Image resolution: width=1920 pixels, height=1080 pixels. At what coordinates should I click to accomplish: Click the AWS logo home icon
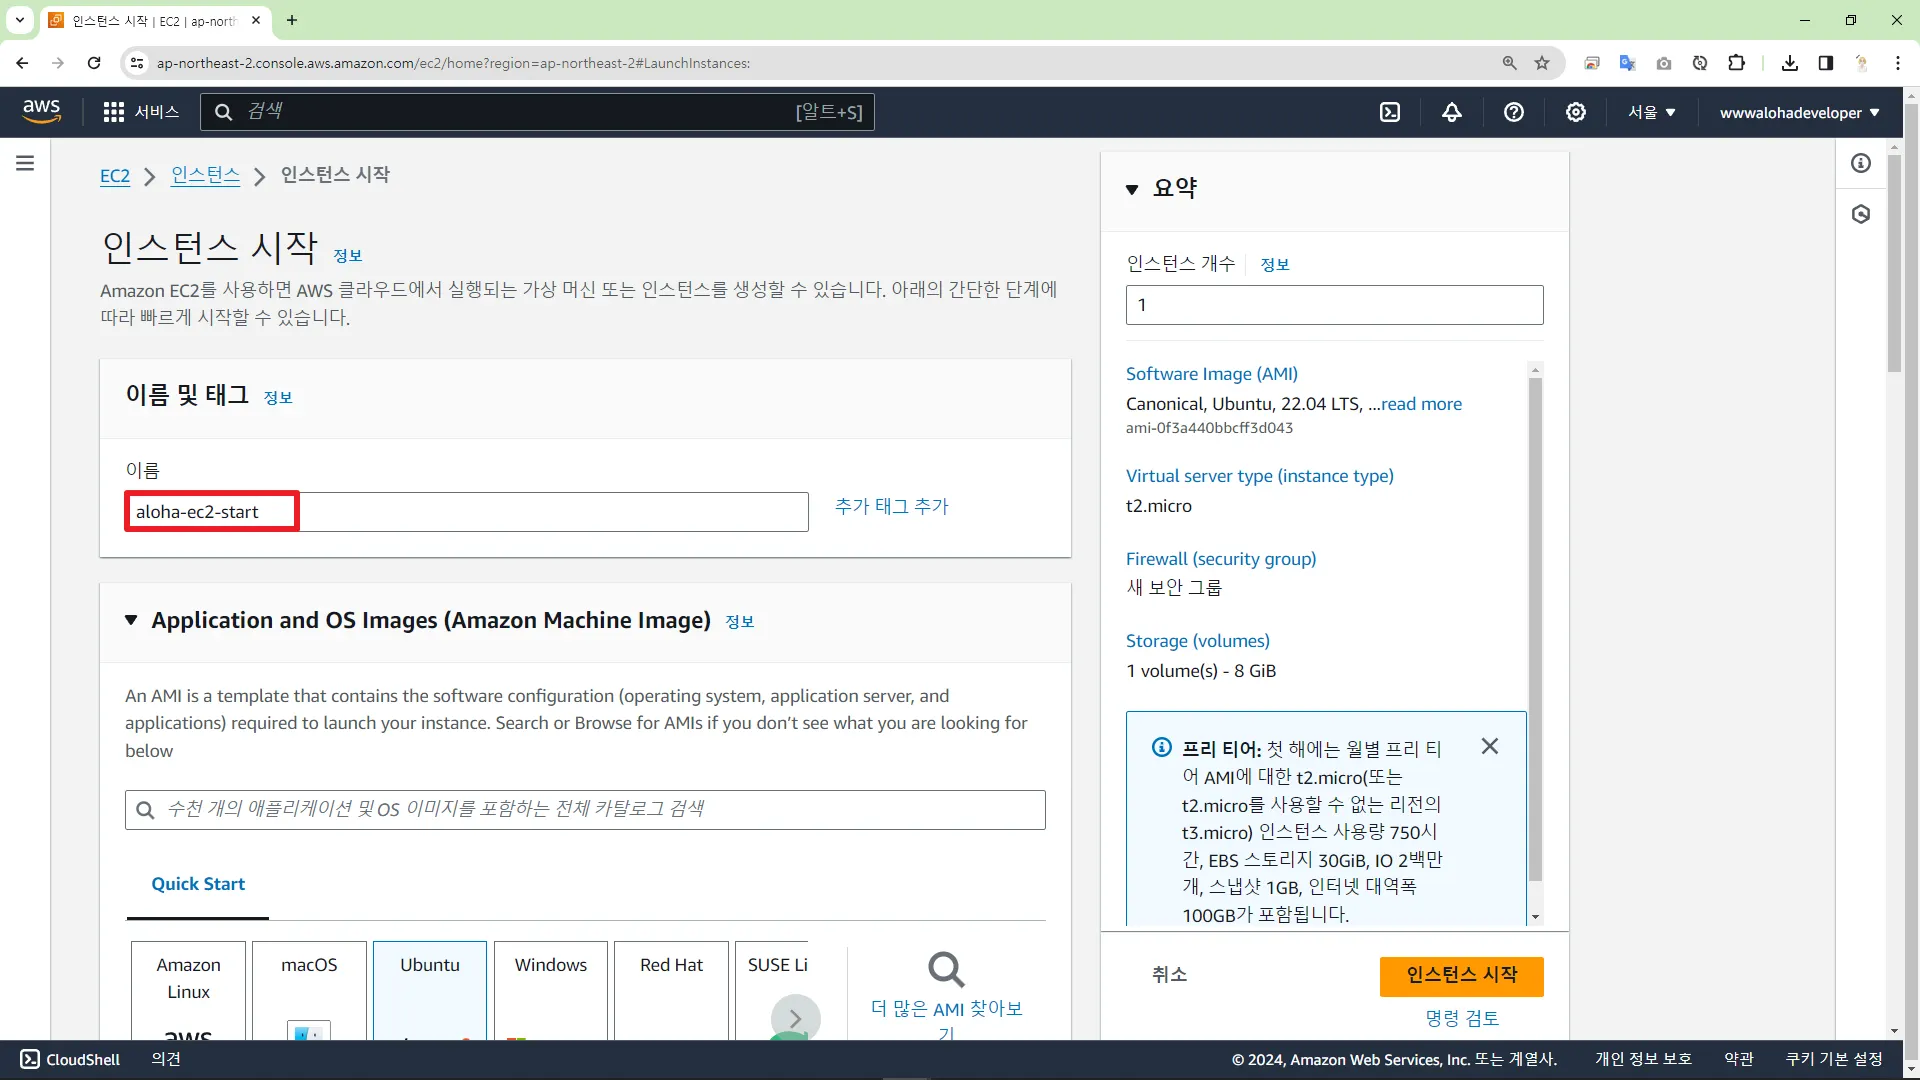coord(41,111)
